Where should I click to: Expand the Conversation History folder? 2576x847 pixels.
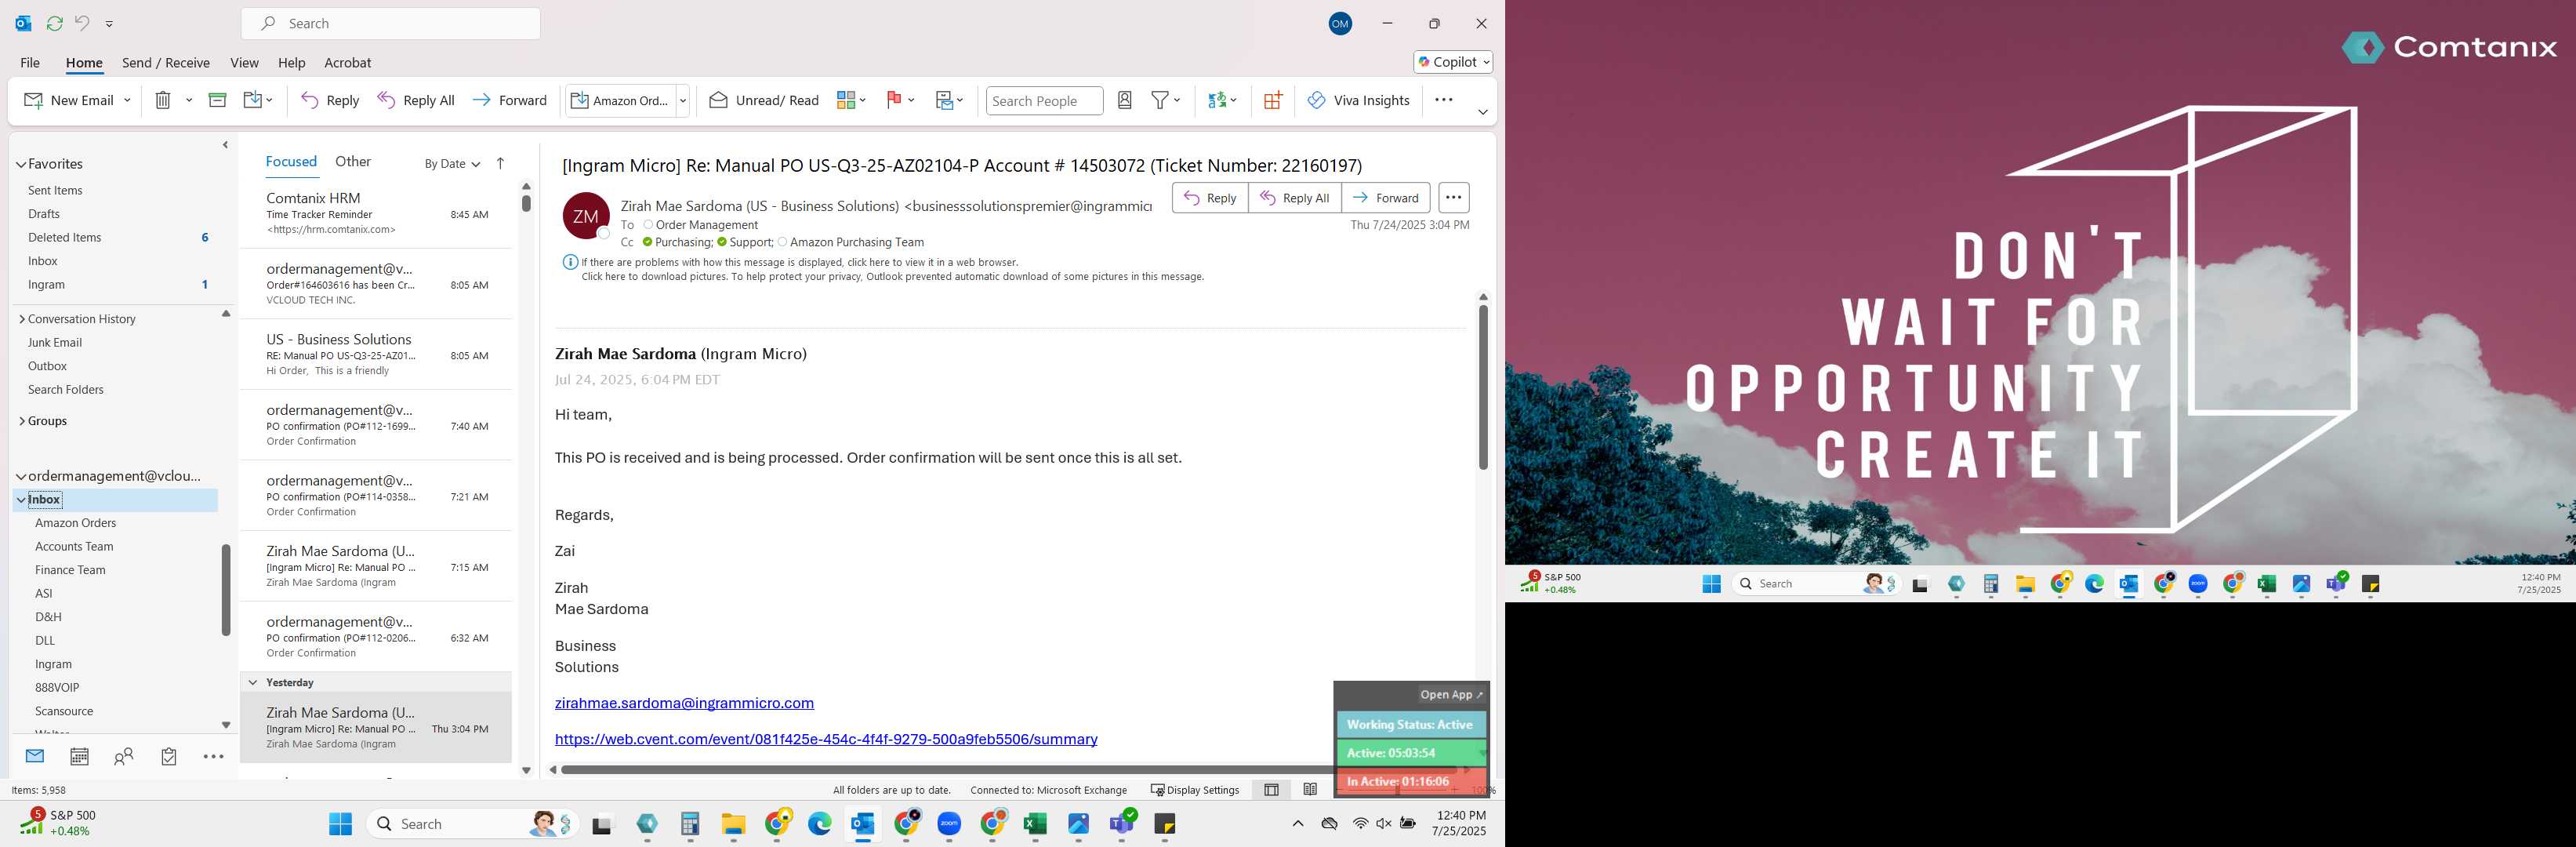22,319
